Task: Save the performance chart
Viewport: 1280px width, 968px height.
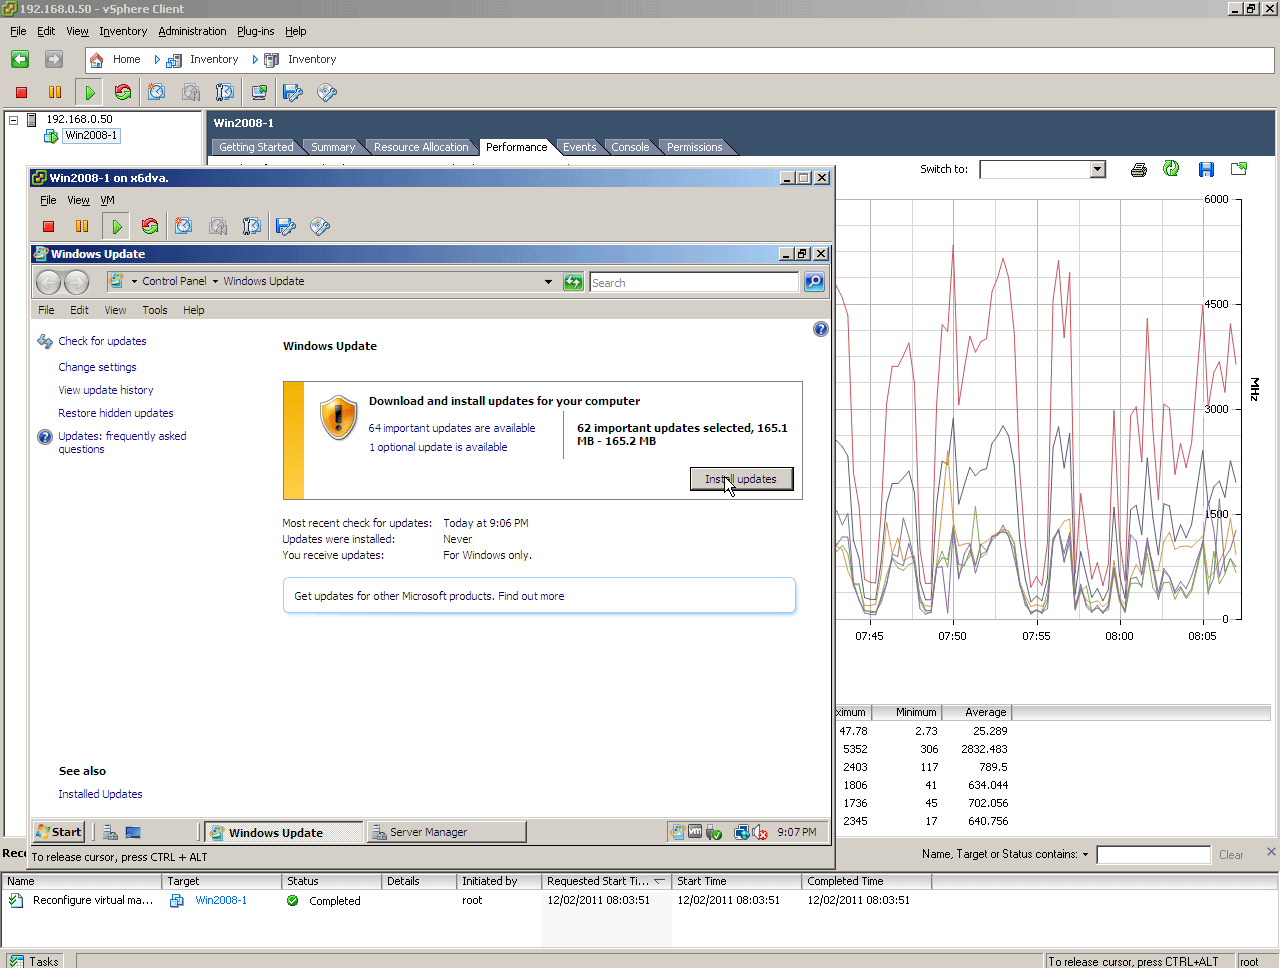Action: 1206,169
